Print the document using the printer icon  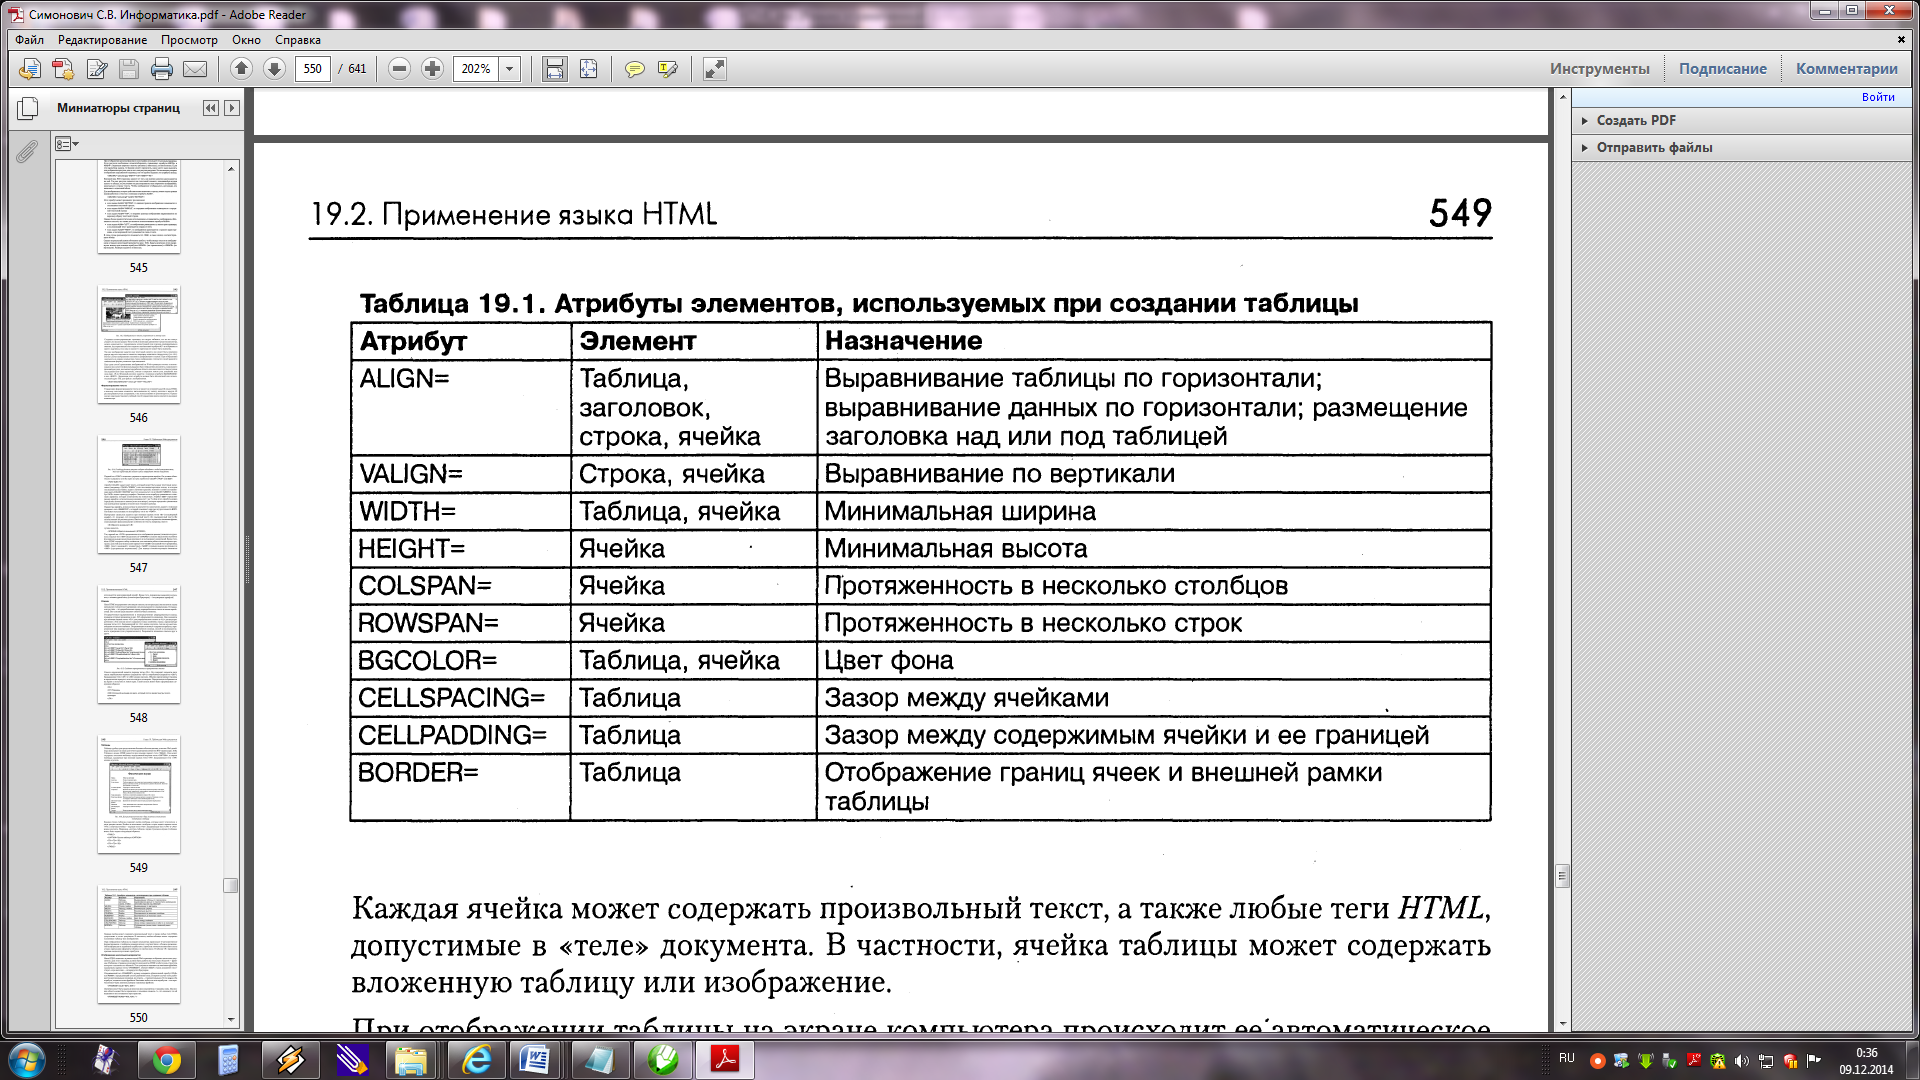pos(162,69)
